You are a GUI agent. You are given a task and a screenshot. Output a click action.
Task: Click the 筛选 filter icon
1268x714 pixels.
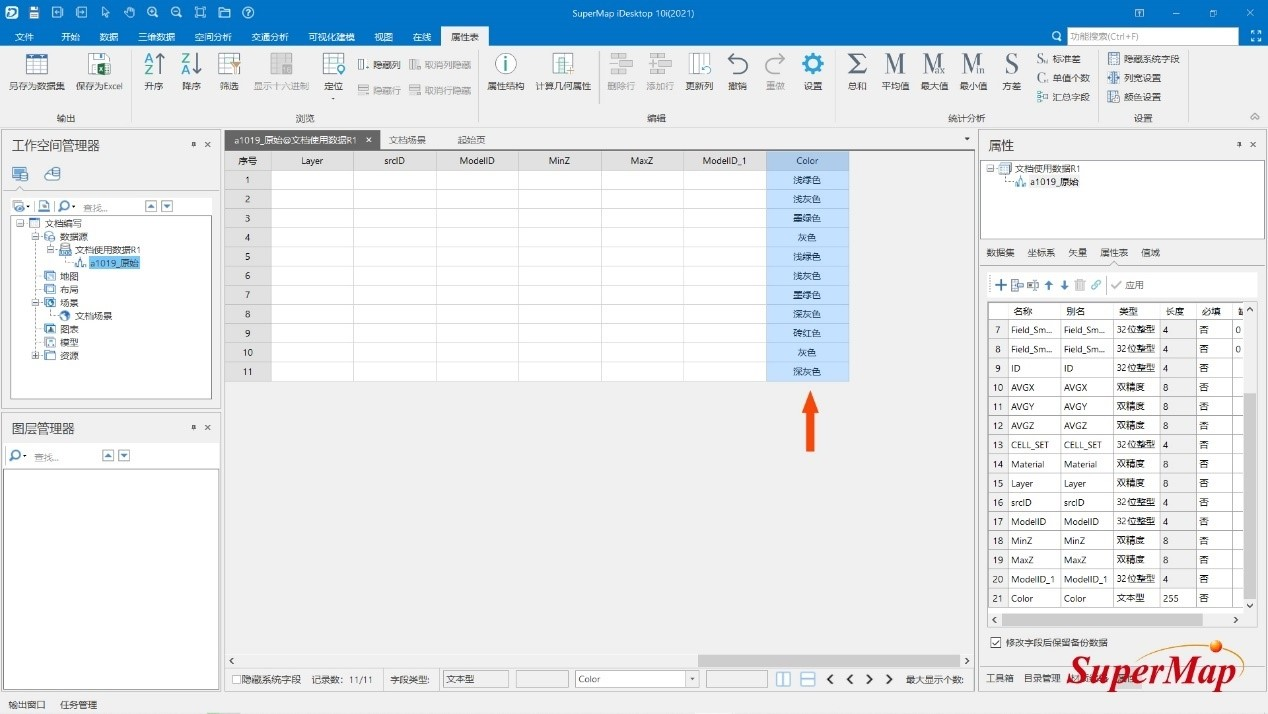pyautogui.click(x=229, y=66)
